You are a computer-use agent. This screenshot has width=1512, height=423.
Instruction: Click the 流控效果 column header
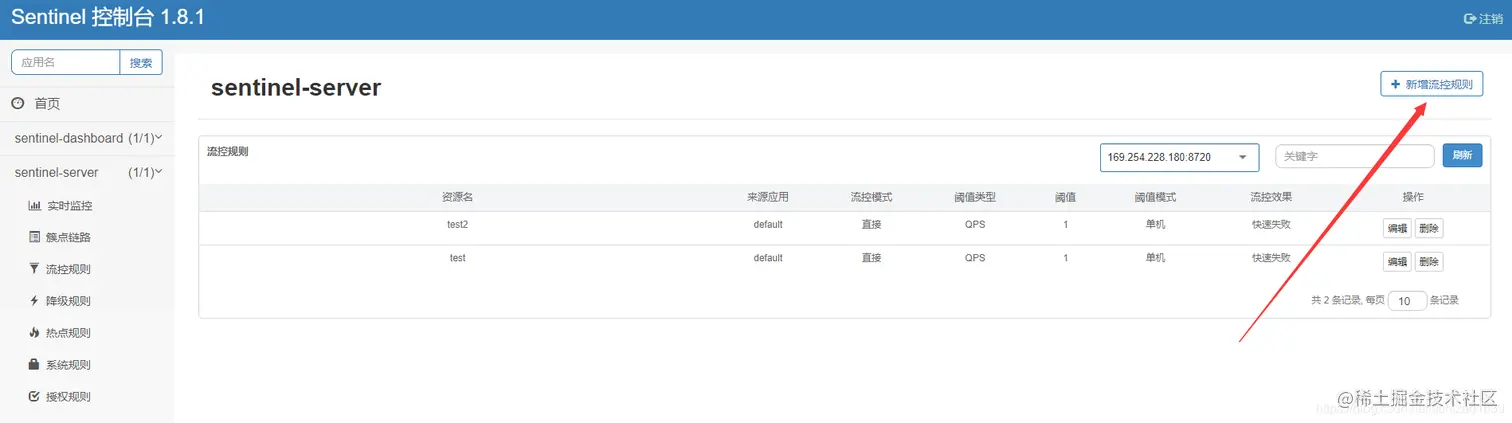[1271, 197]
